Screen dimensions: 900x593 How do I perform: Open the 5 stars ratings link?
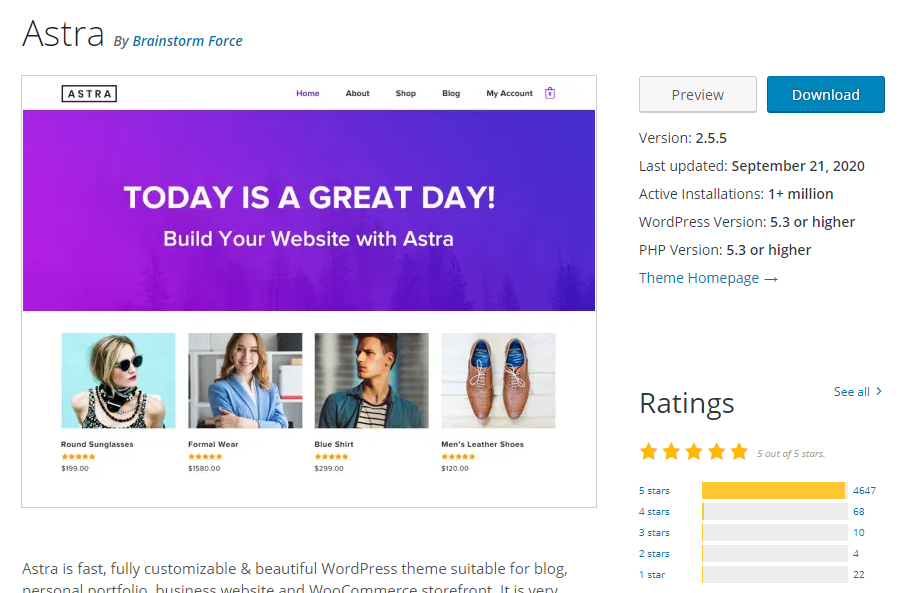coord(654,491)
